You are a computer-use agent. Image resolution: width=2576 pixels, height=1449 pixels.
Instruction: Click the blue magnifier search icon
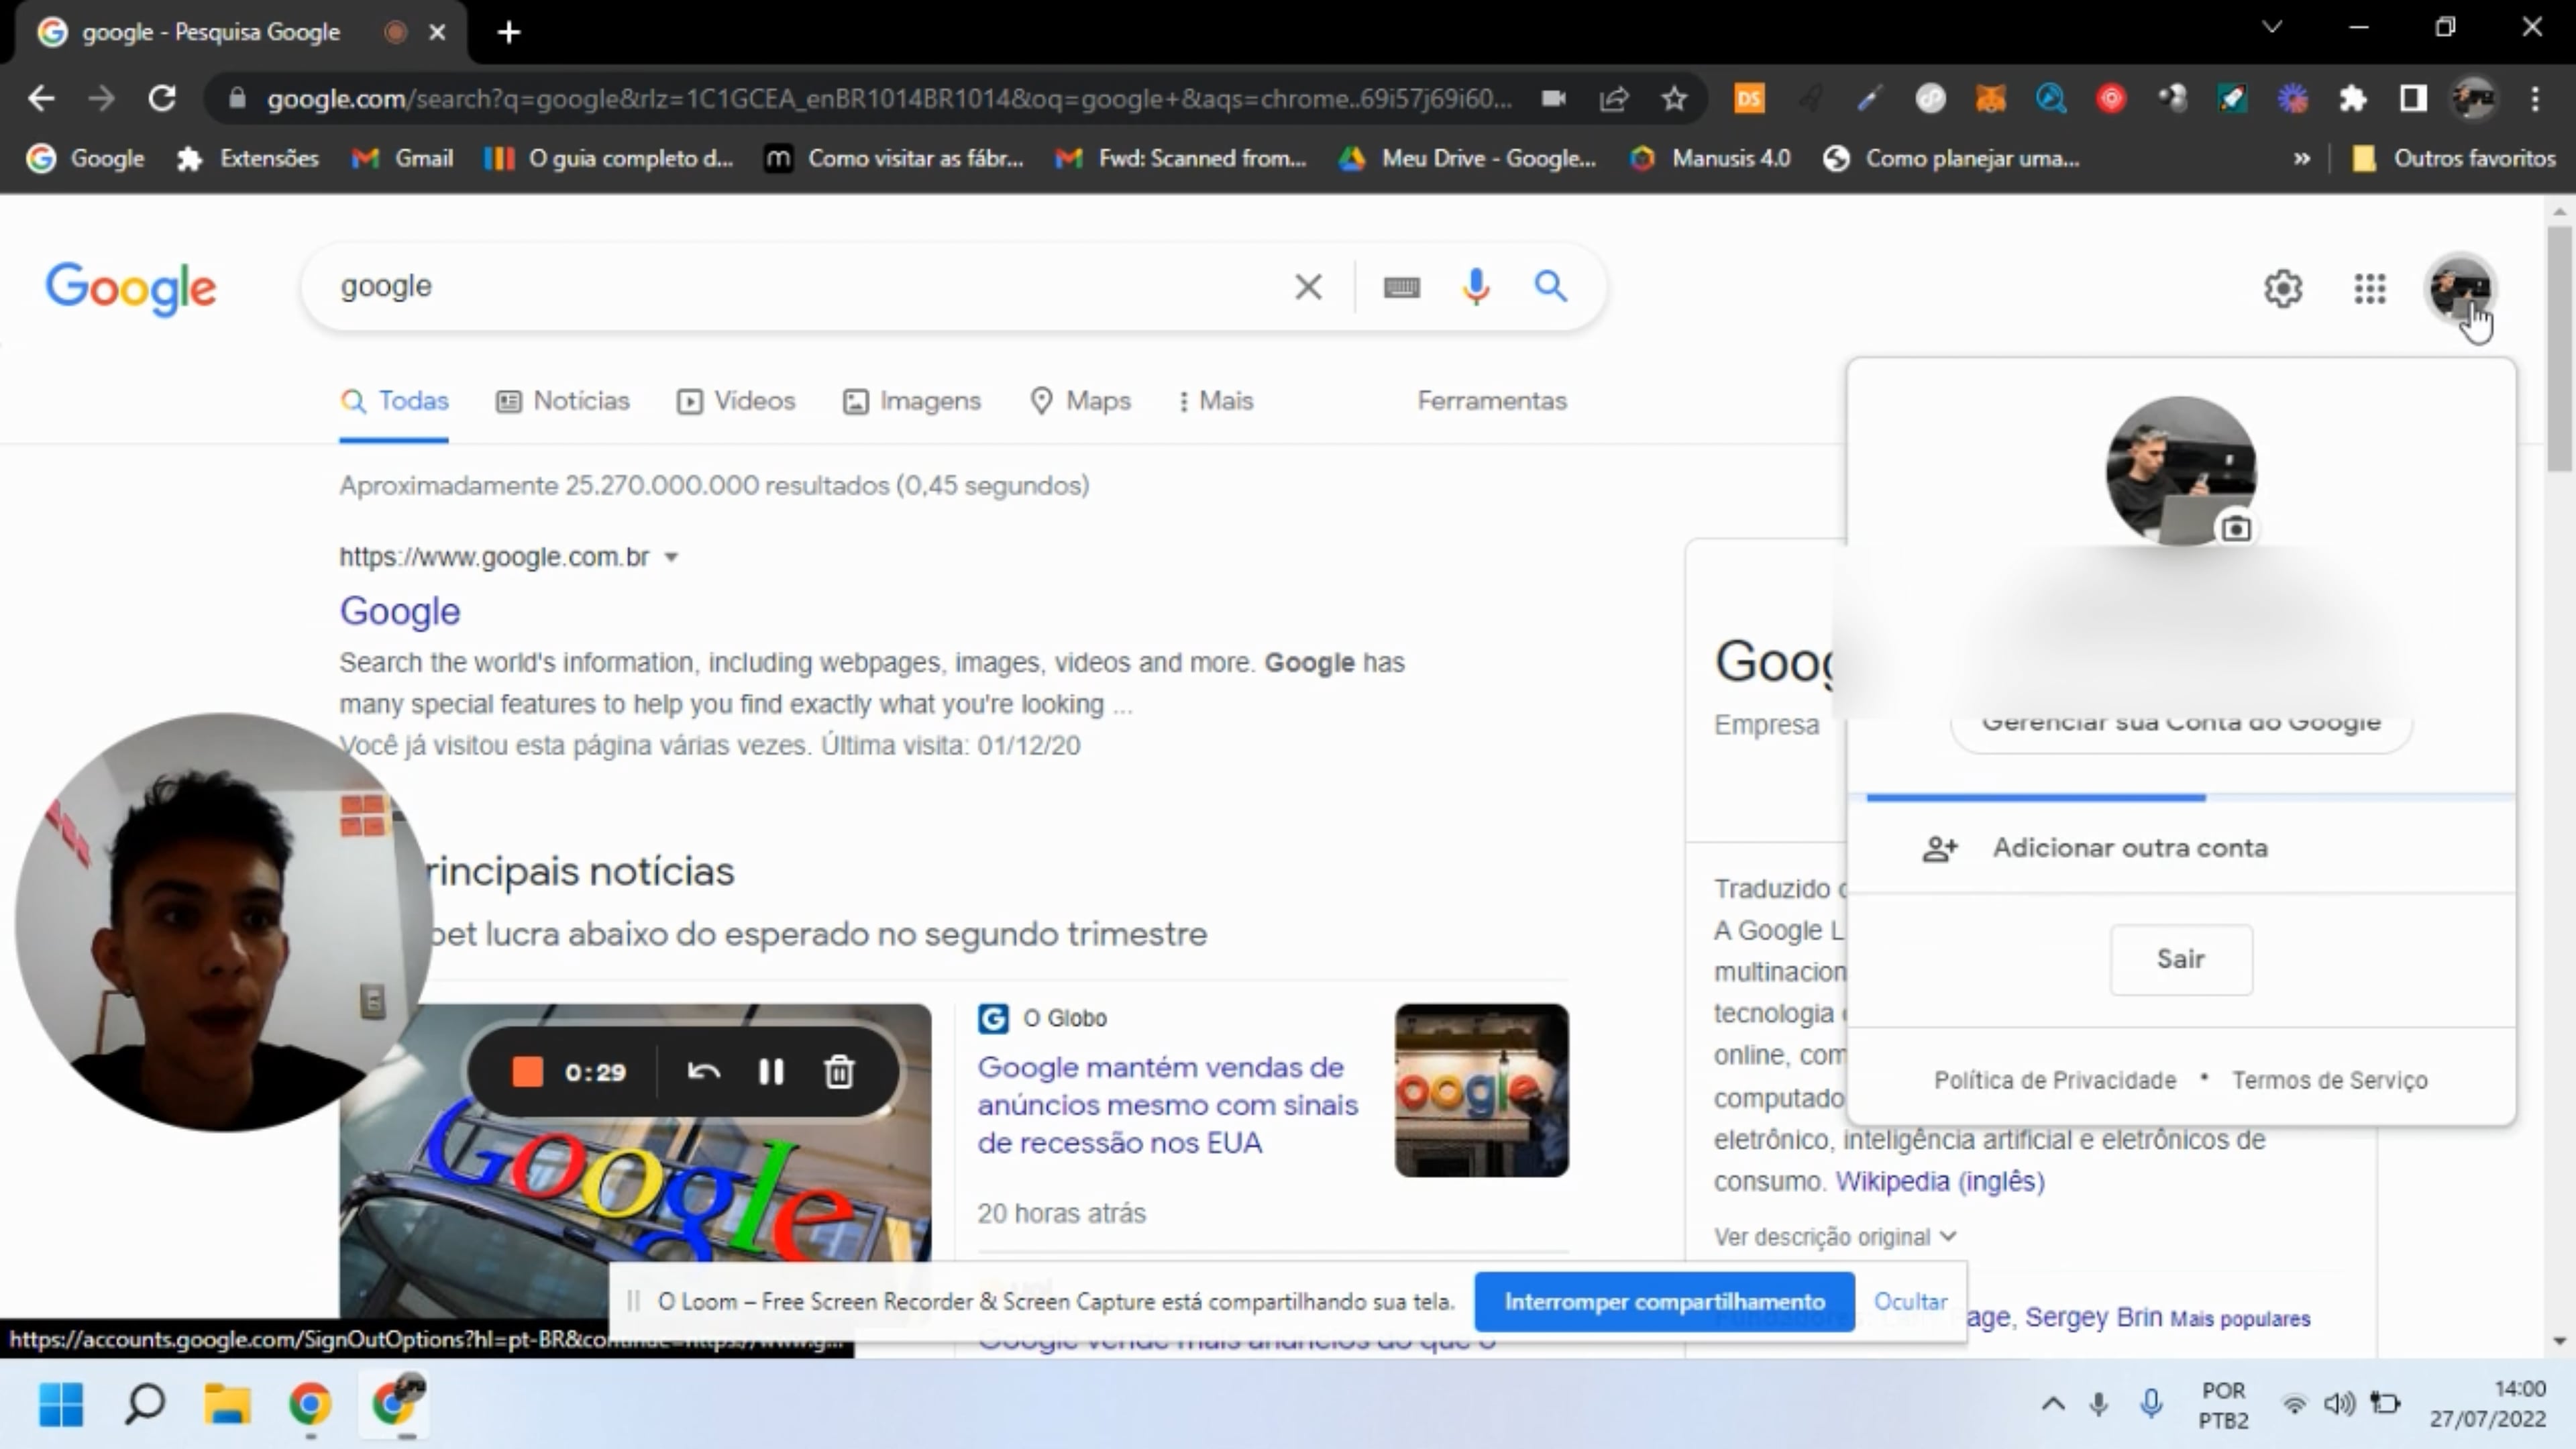pos(1550,286)
